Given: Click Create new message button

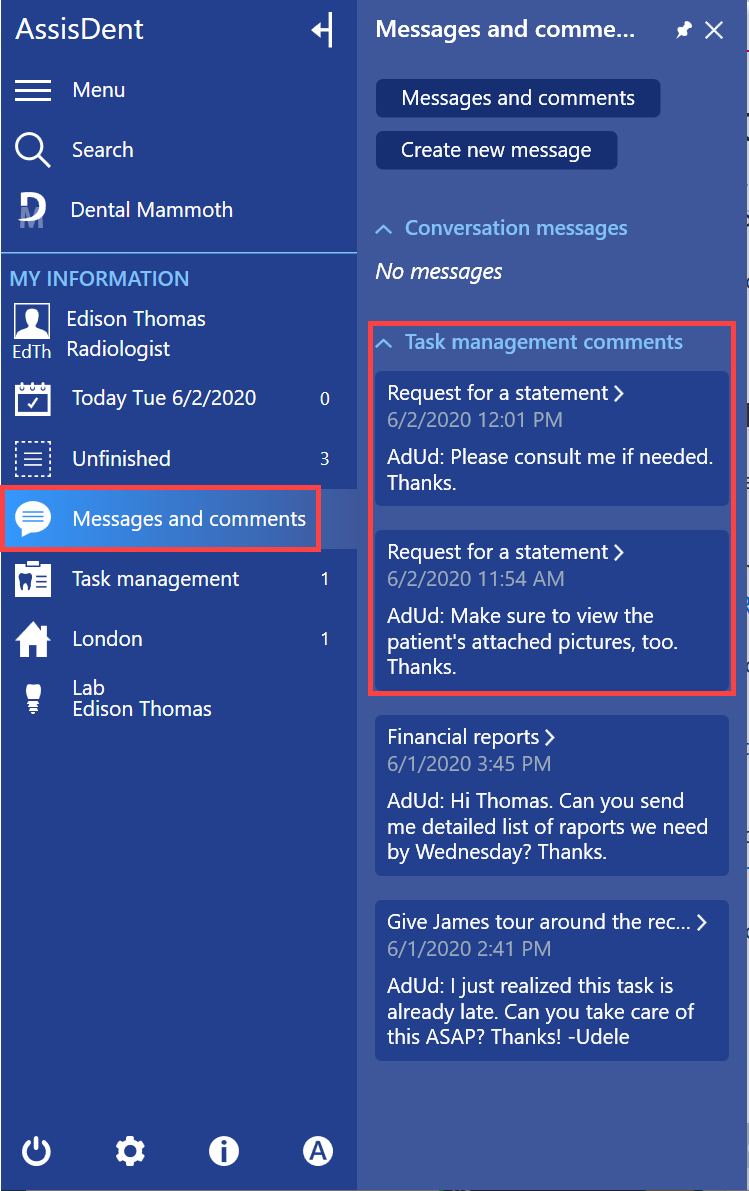Looking at the screenshot, I should point(496,150).
